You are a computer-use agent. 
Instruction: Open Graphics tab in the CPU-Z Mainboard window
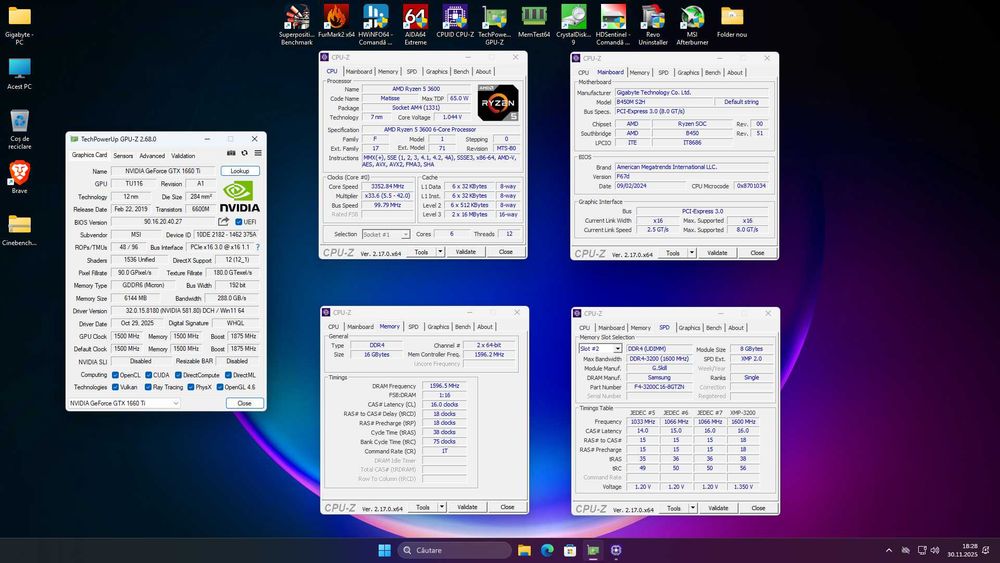pyautogui.click(x=688, y=73)
